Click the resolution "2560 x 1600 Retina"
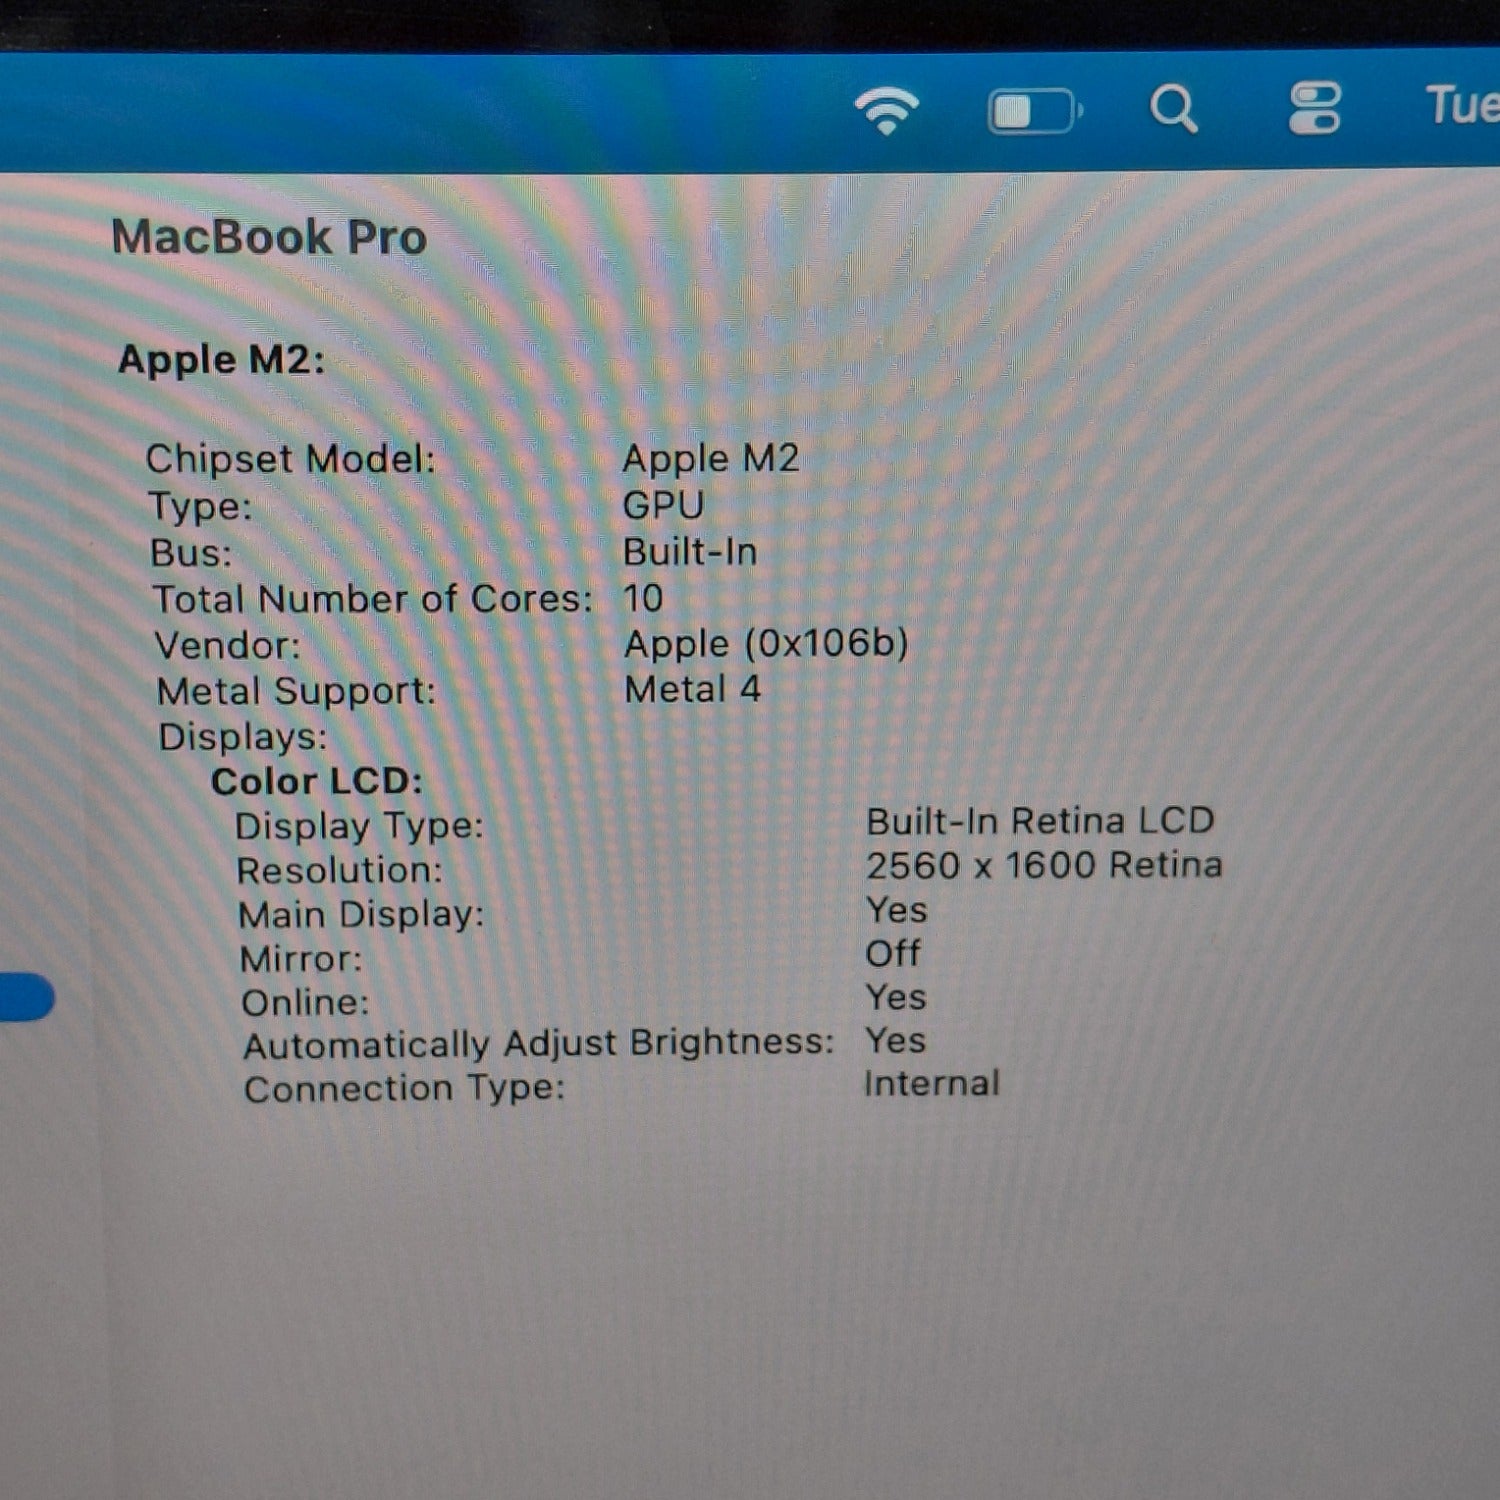The image size is (1500, 1500). [x=1044, y=865]
